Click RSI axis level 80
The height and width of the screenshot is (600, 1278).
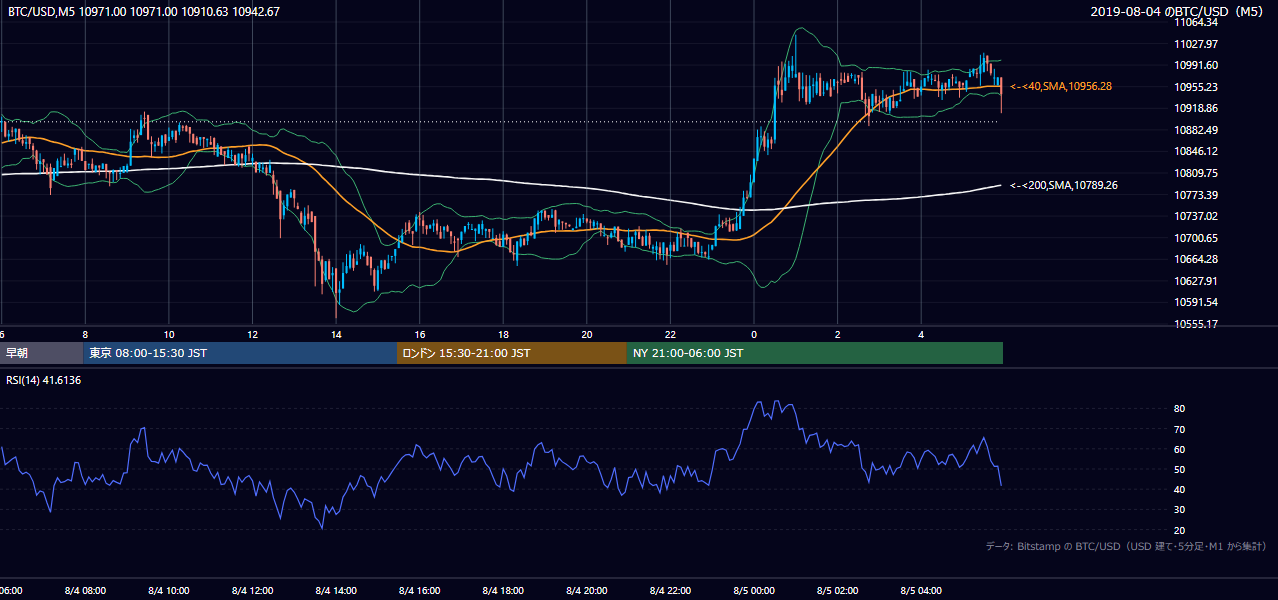(x=1180, y=409)
